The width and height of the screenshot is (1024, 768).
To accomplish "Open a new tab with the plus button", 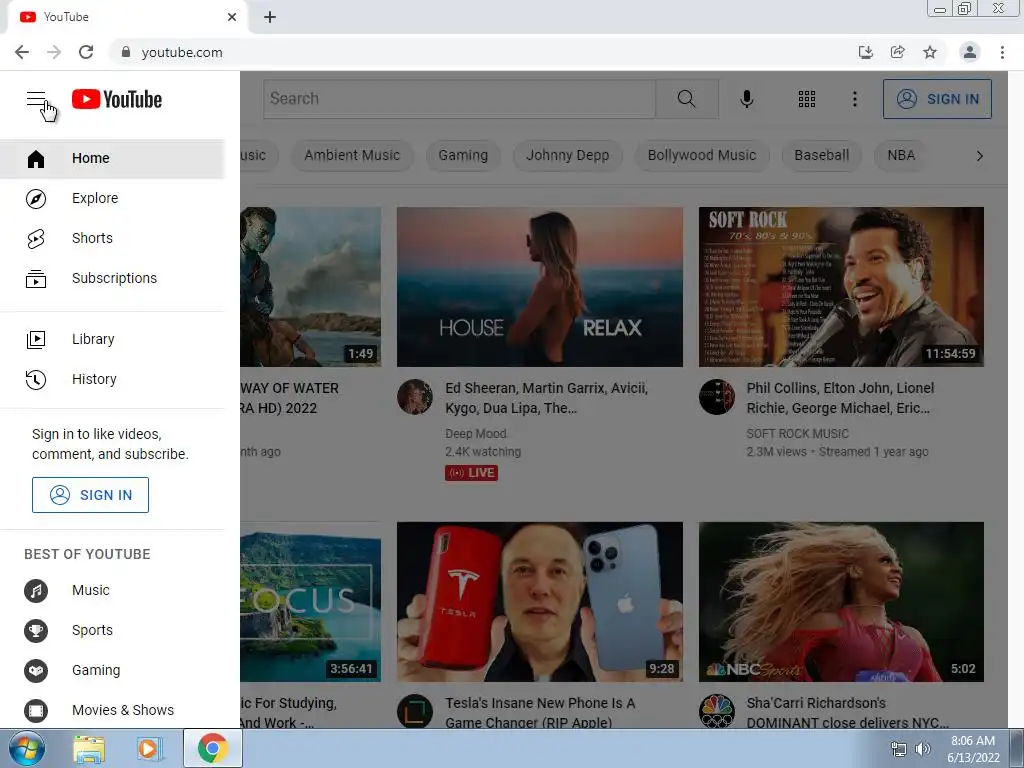I will (x=270, y=17).
